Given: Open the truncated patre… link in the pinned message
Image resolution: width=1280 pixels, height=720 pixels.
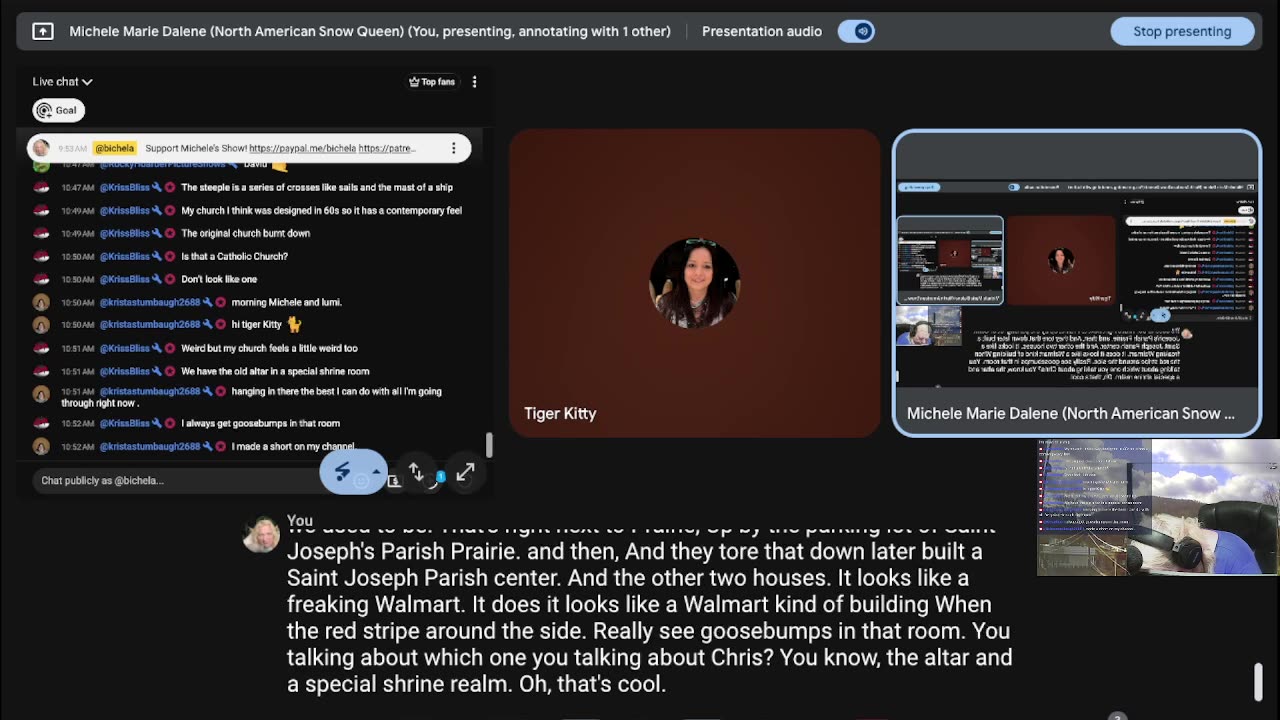Looking at the screenshot, I should (x=386, y=148).
